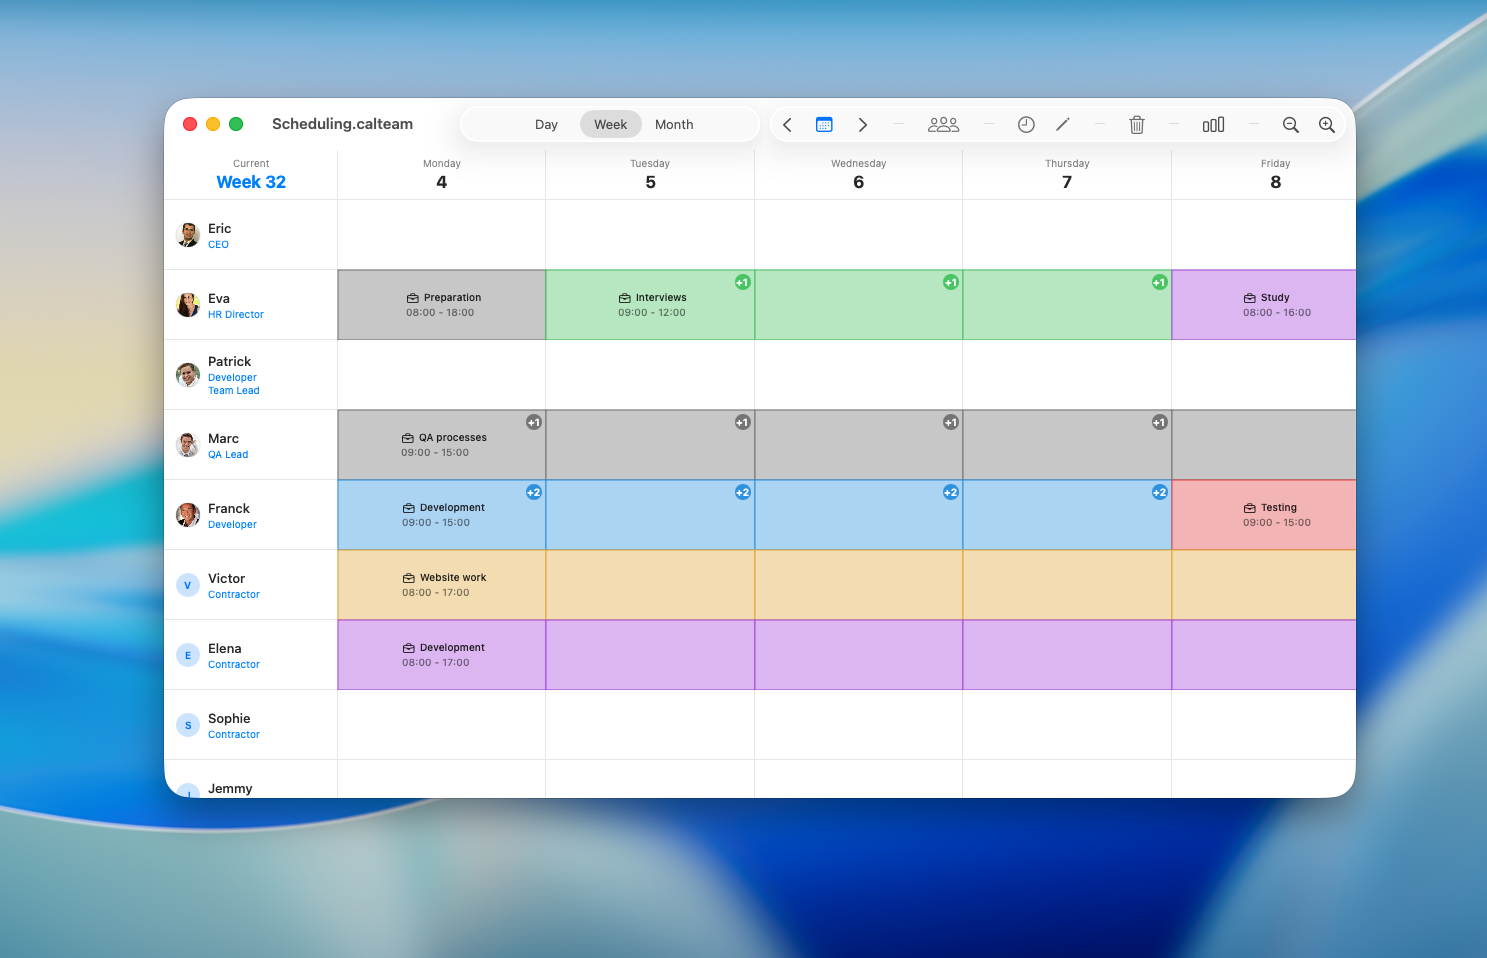Image resolution: width=1487 pixels, height=958 pixels.
Task: Select the Week view segment
Action: (x=610, y=125)
